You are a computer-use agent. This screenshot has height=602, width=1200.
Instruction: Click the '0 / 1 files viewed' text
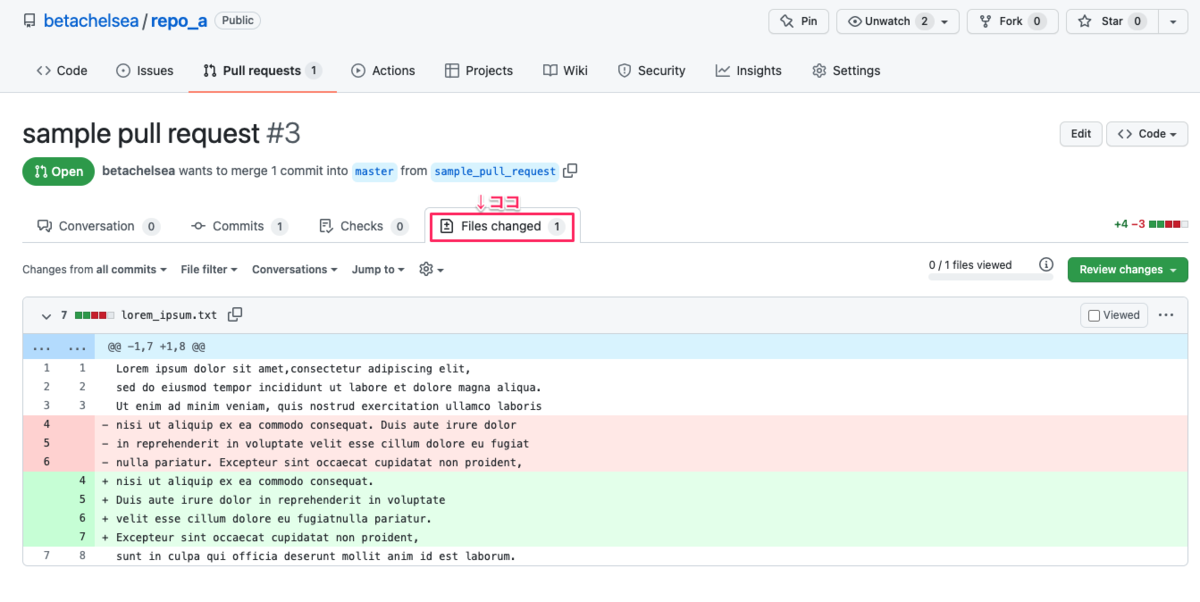click(970, 265)
